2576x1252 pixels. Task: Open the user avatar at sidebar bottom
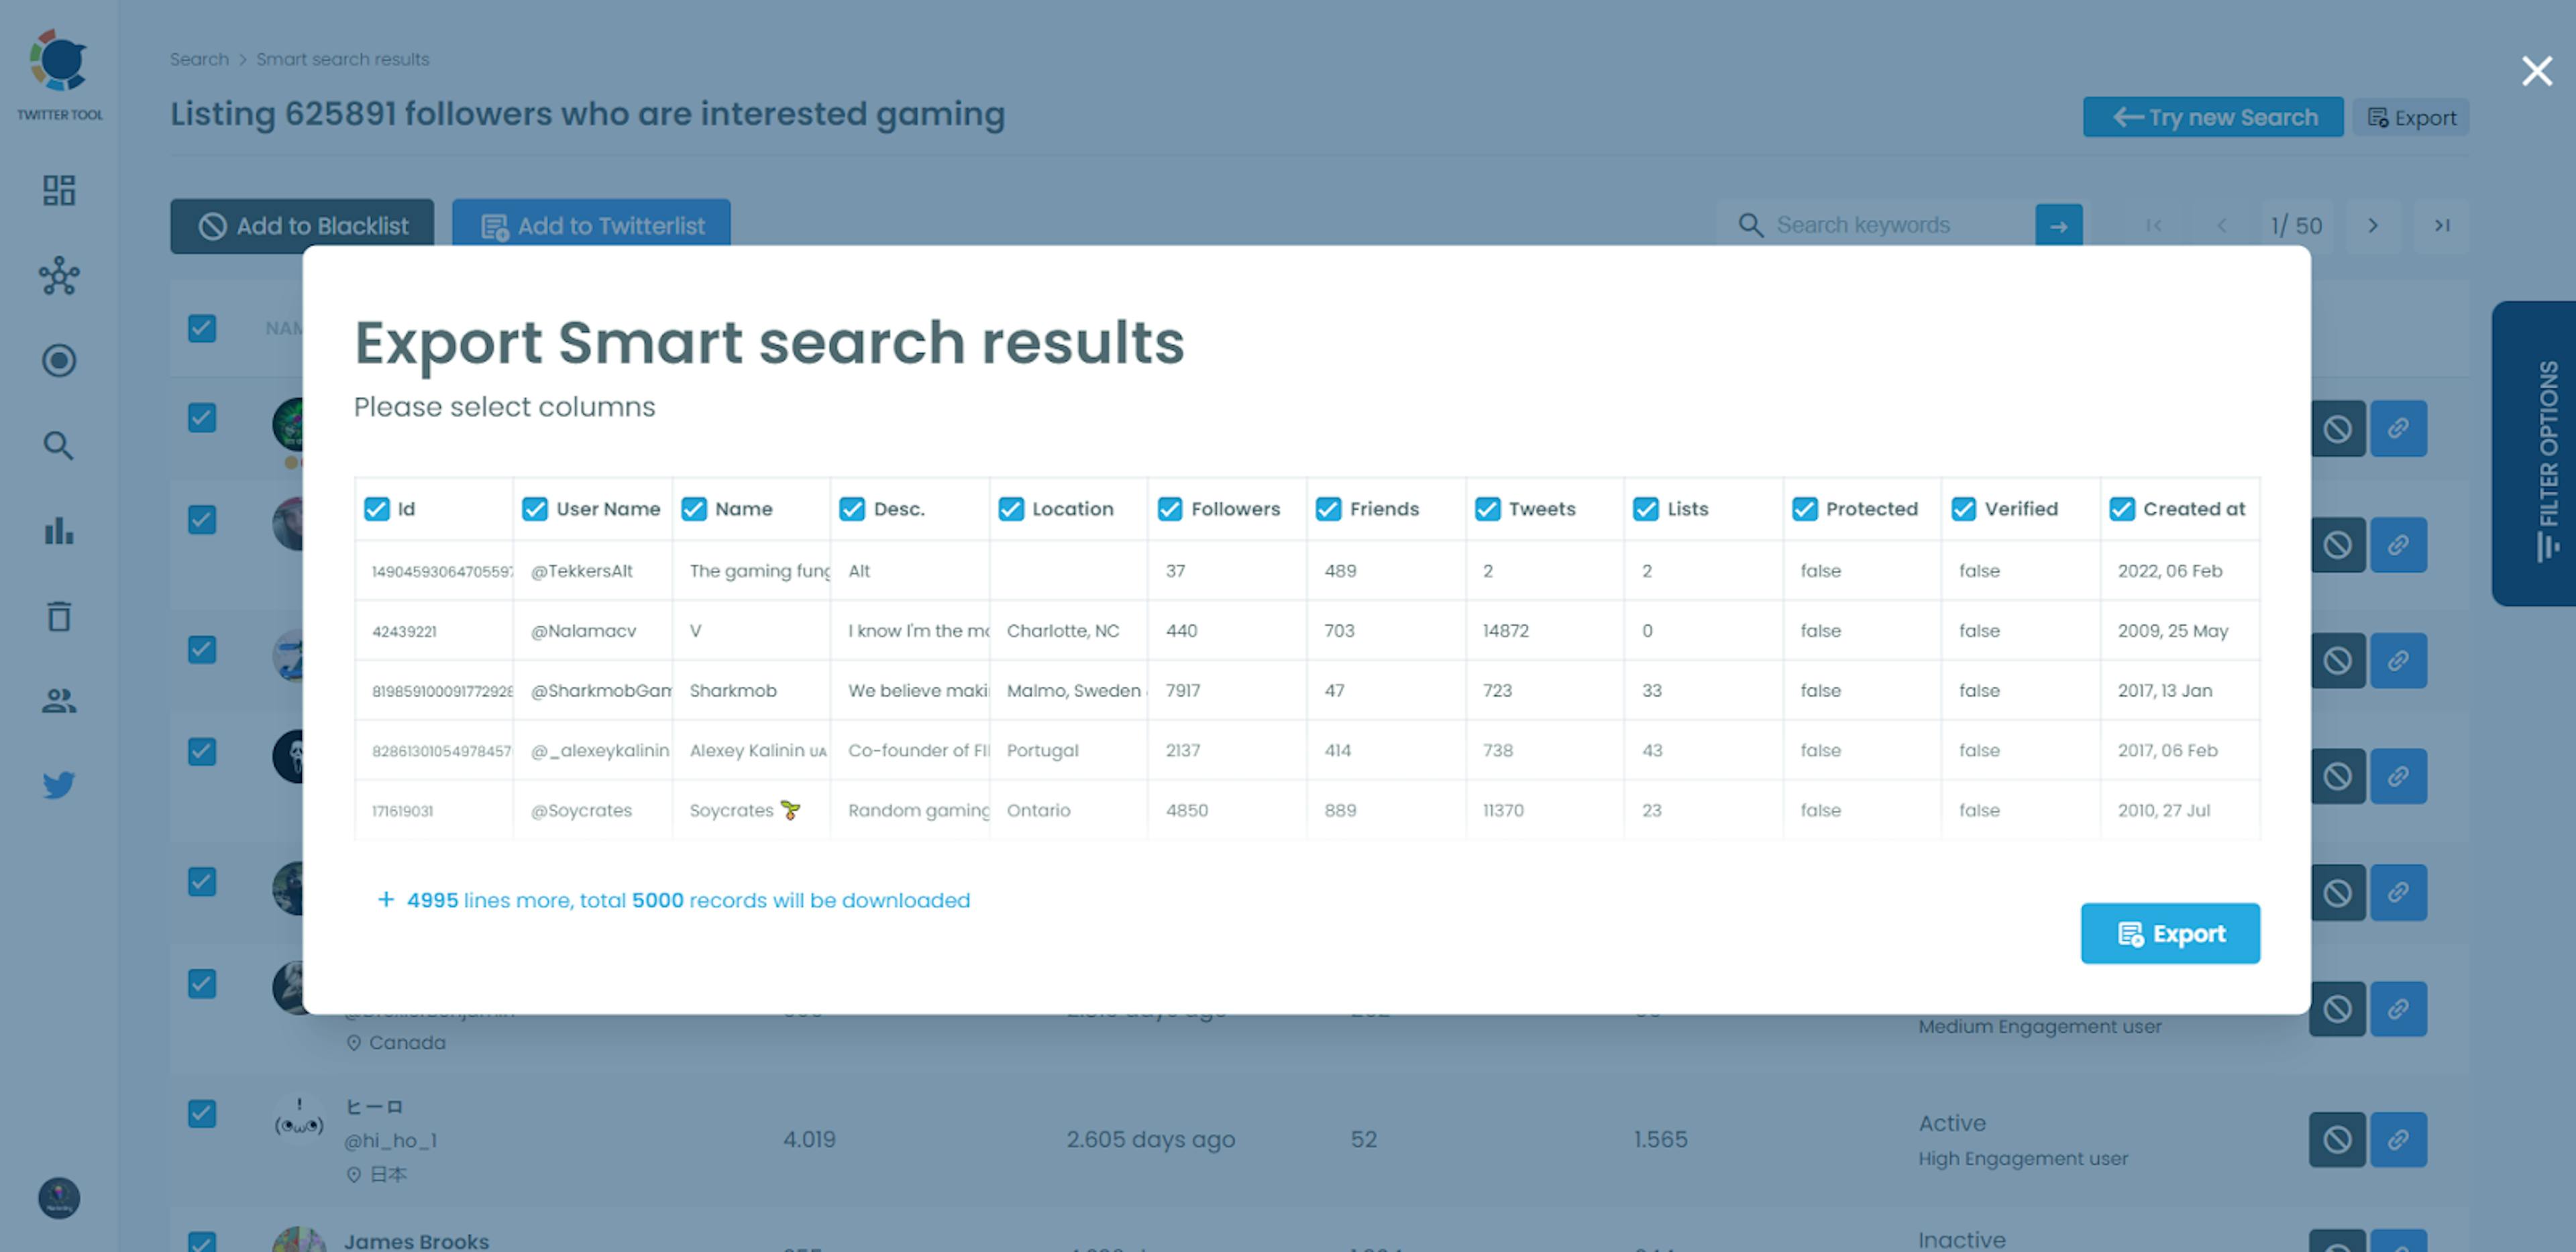point(59,1198)
